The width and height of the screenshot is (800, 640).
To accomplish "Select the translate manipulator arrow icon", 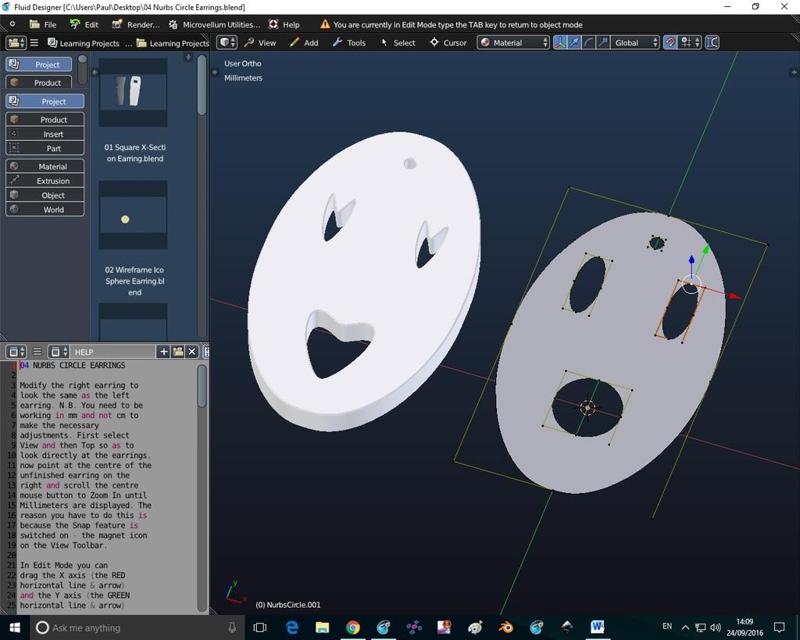I will tap(574, 43).
